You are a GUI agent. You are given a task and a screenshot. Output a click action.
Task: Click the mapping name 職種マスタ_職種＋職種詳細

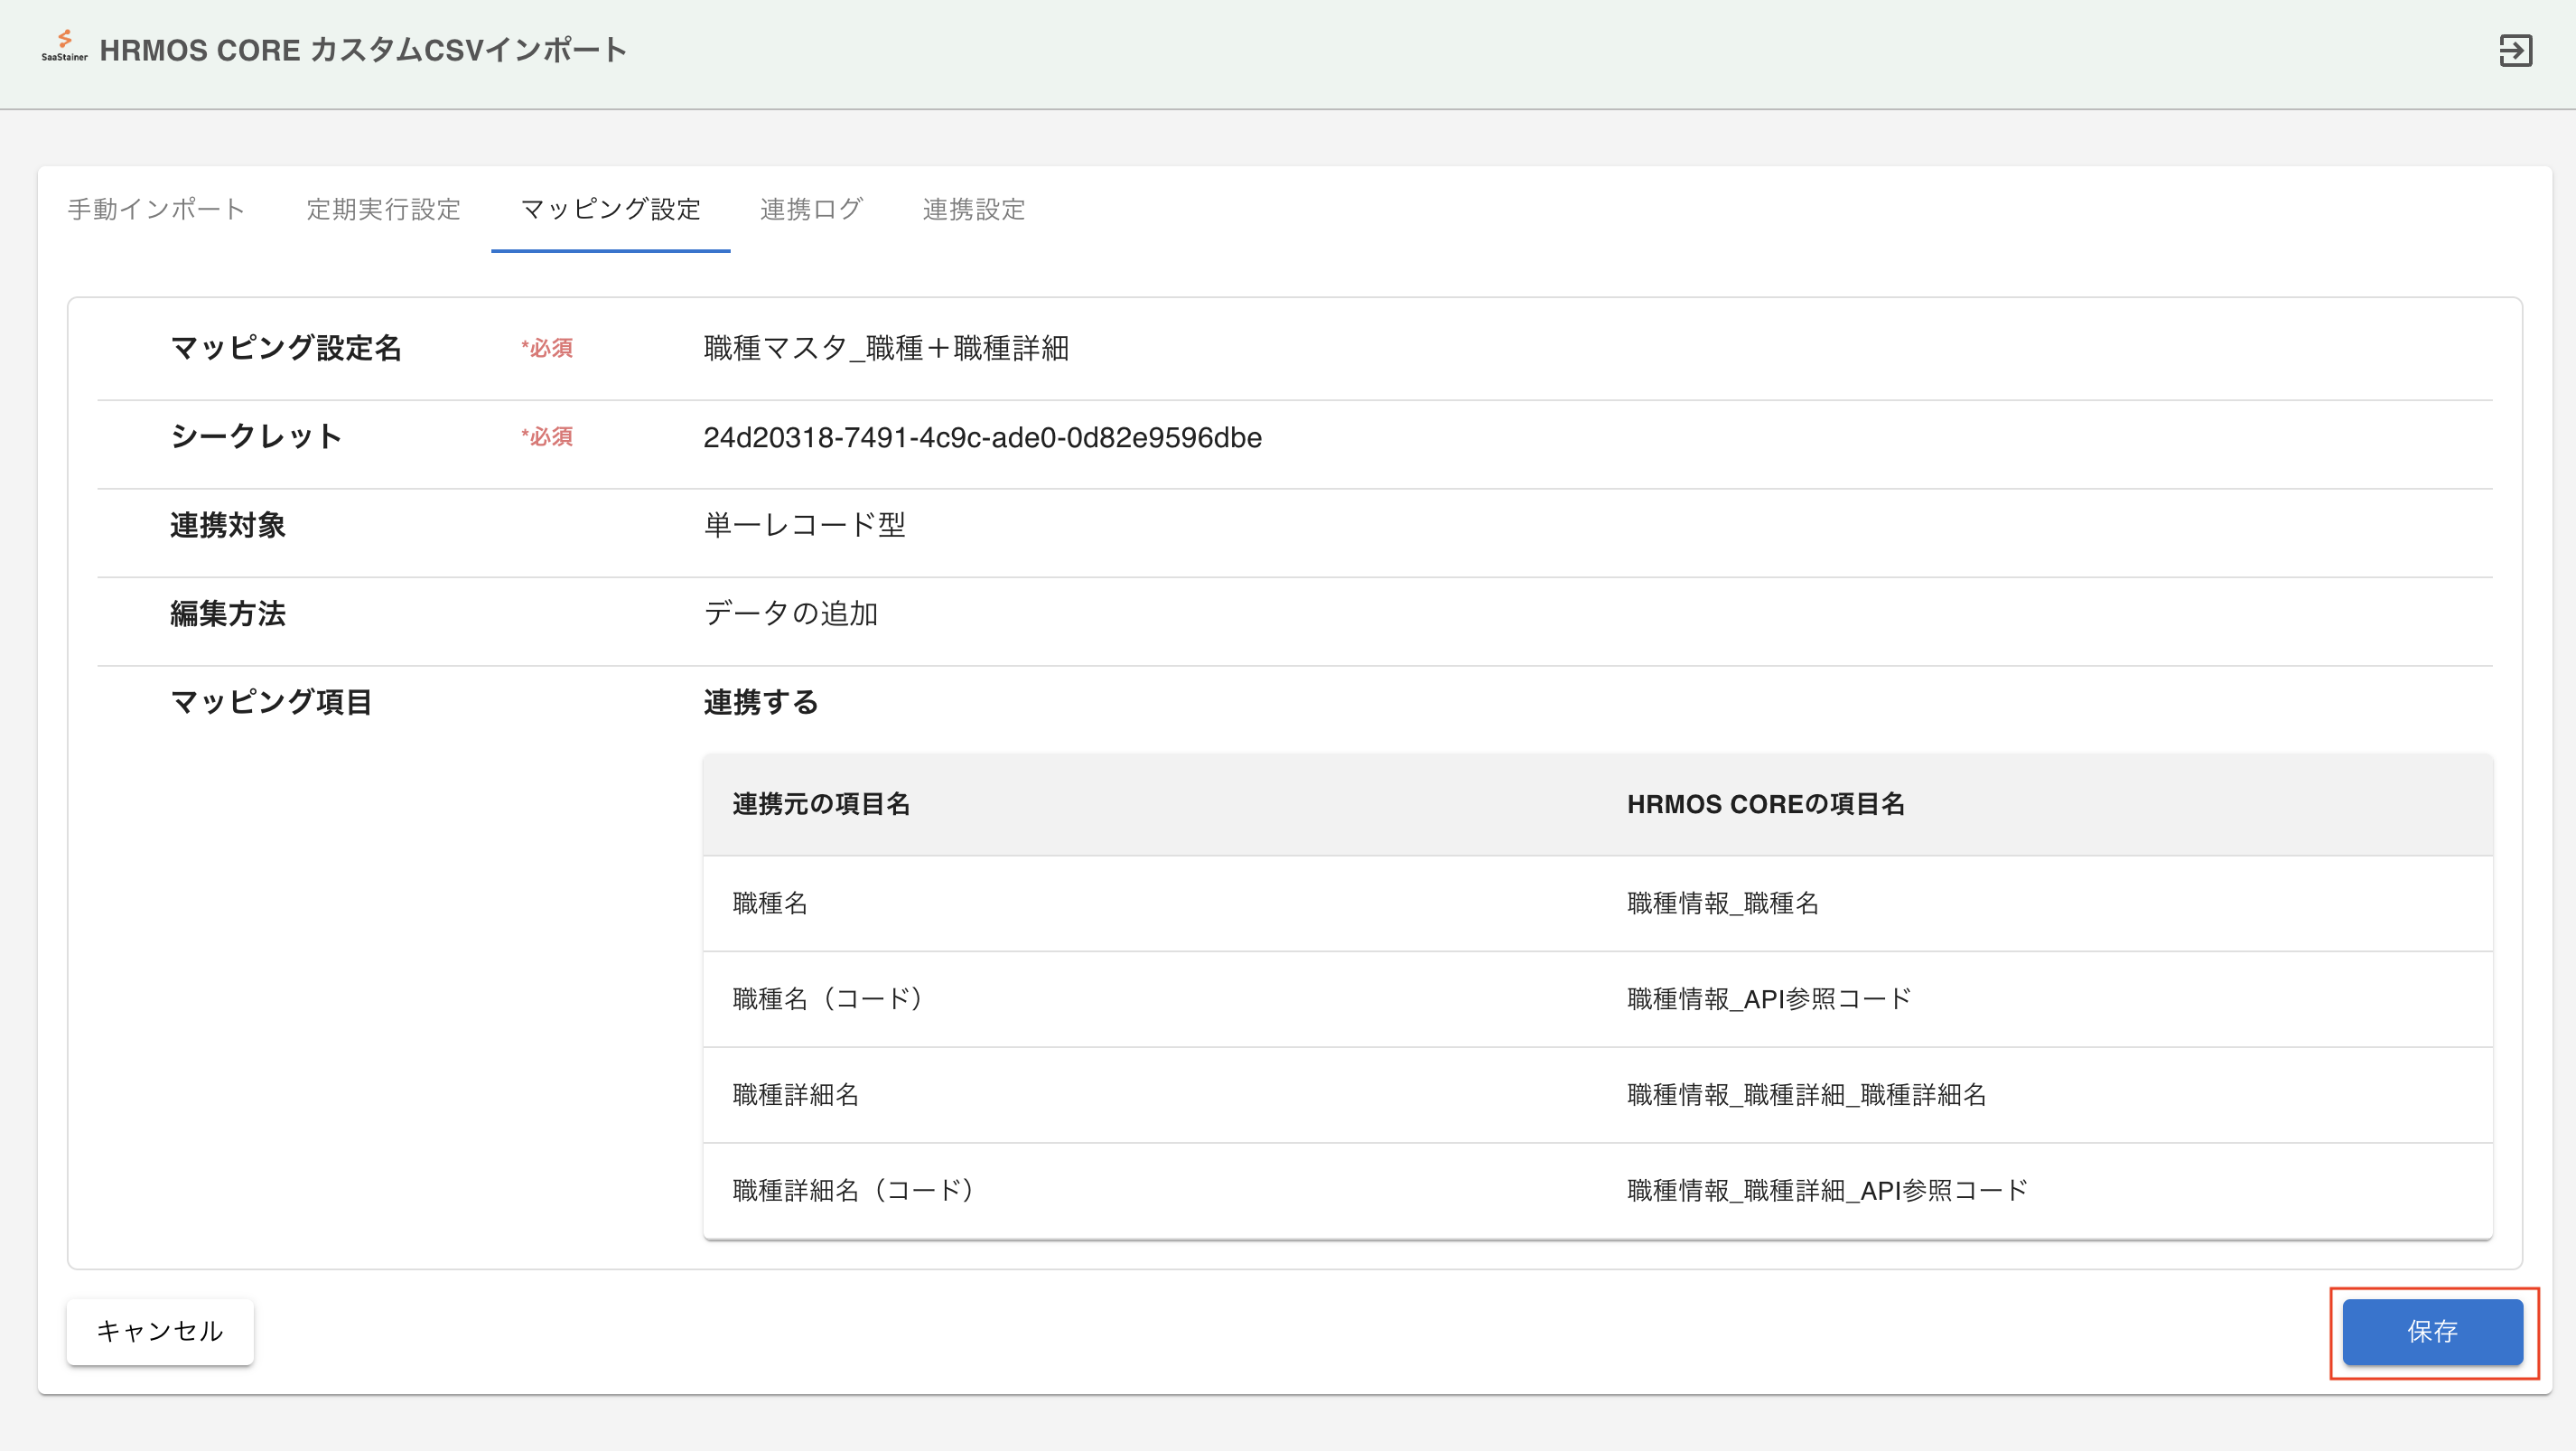click(x=886, y=348)
